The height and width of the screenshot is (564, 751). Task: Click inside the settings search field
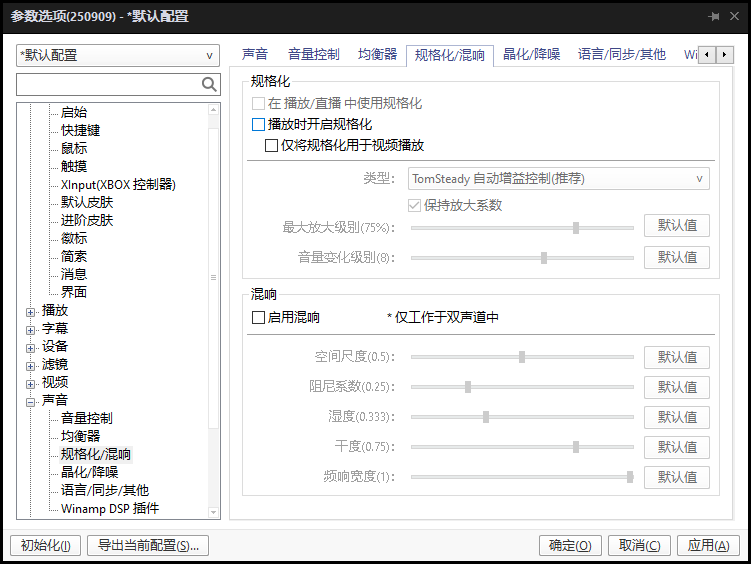coord(108,85)
